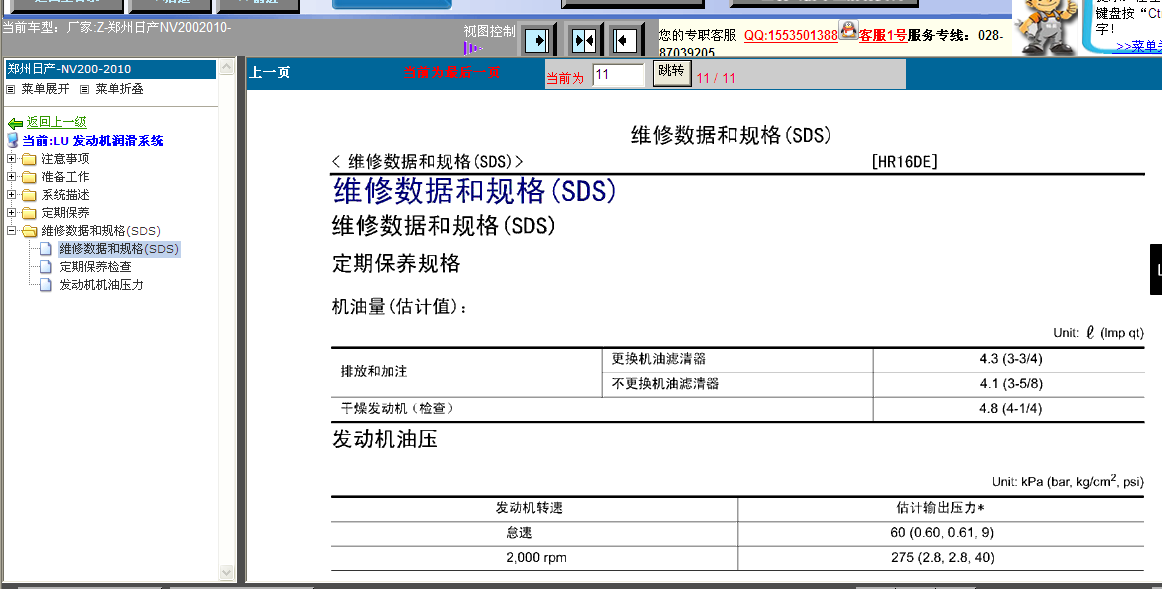Click the 定期保养规格 section heading
This screenshot has width=1162, height=589.
(x=396, y=264)
